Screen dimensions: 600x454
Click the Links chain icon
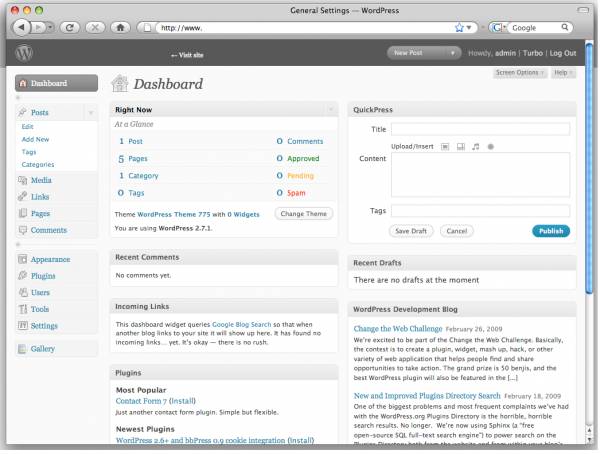(23, 197)
